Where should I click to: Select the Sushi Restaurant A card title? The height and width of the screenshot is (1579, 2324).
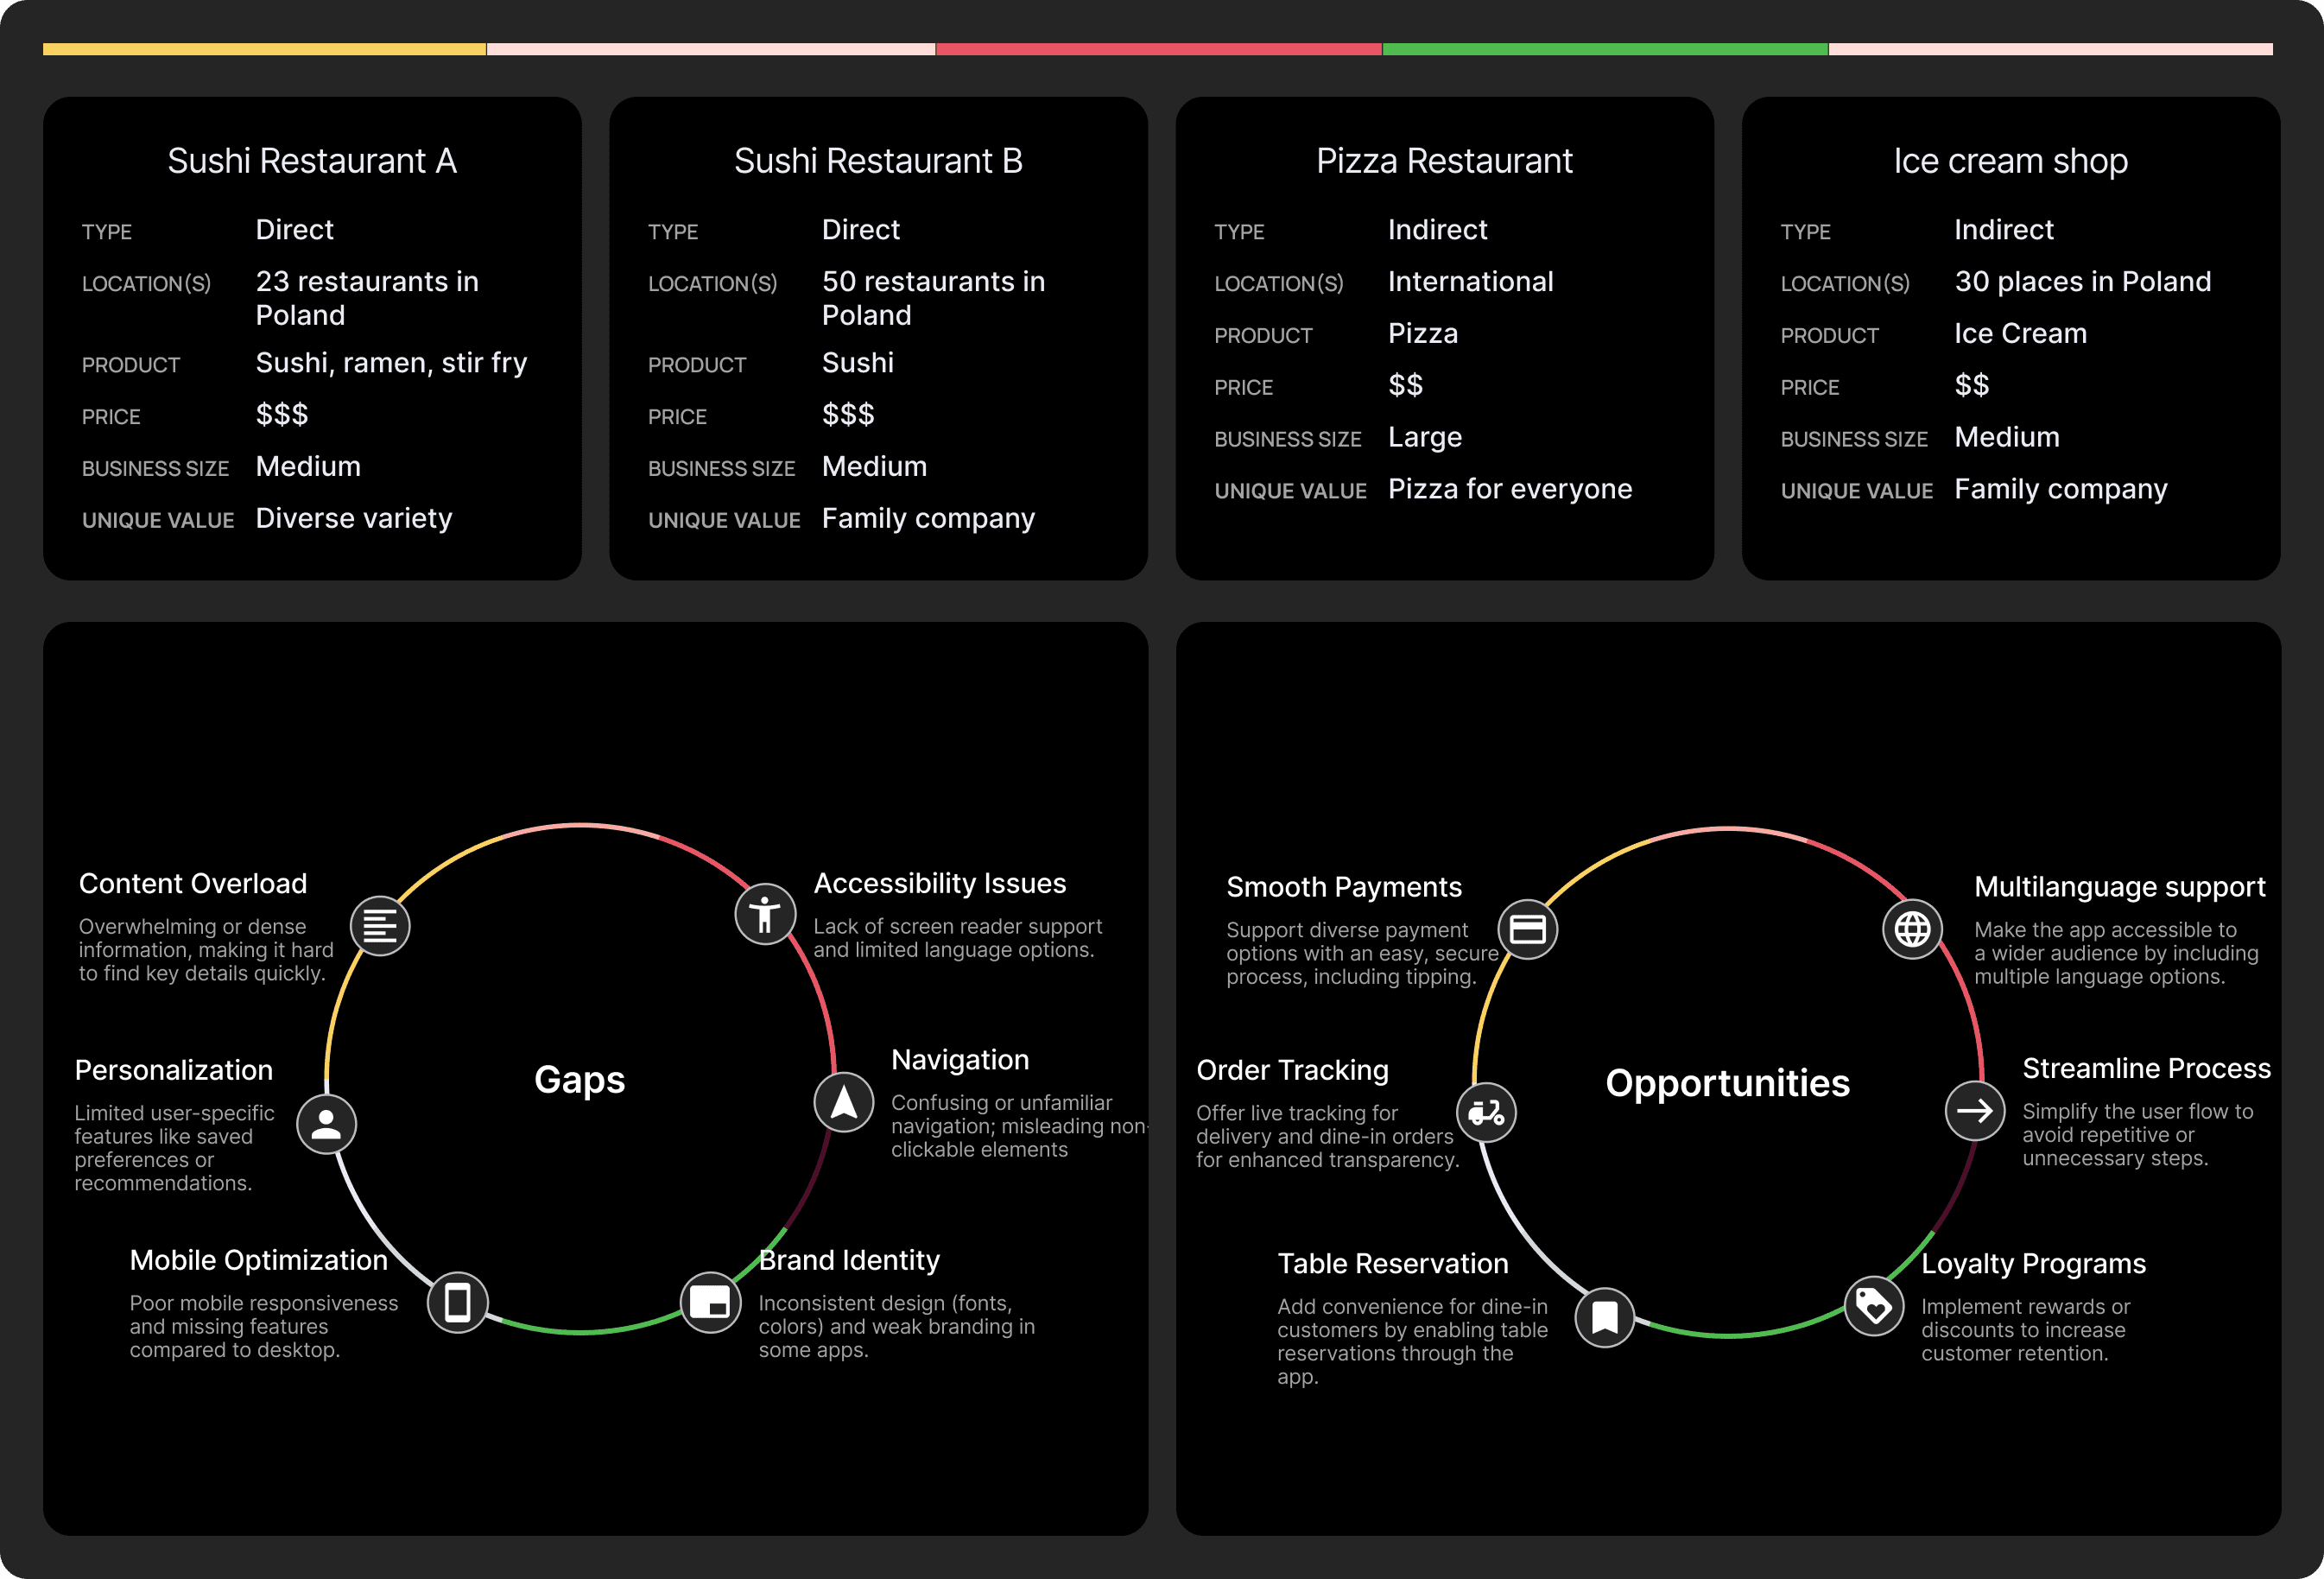(x=312, y=161)
